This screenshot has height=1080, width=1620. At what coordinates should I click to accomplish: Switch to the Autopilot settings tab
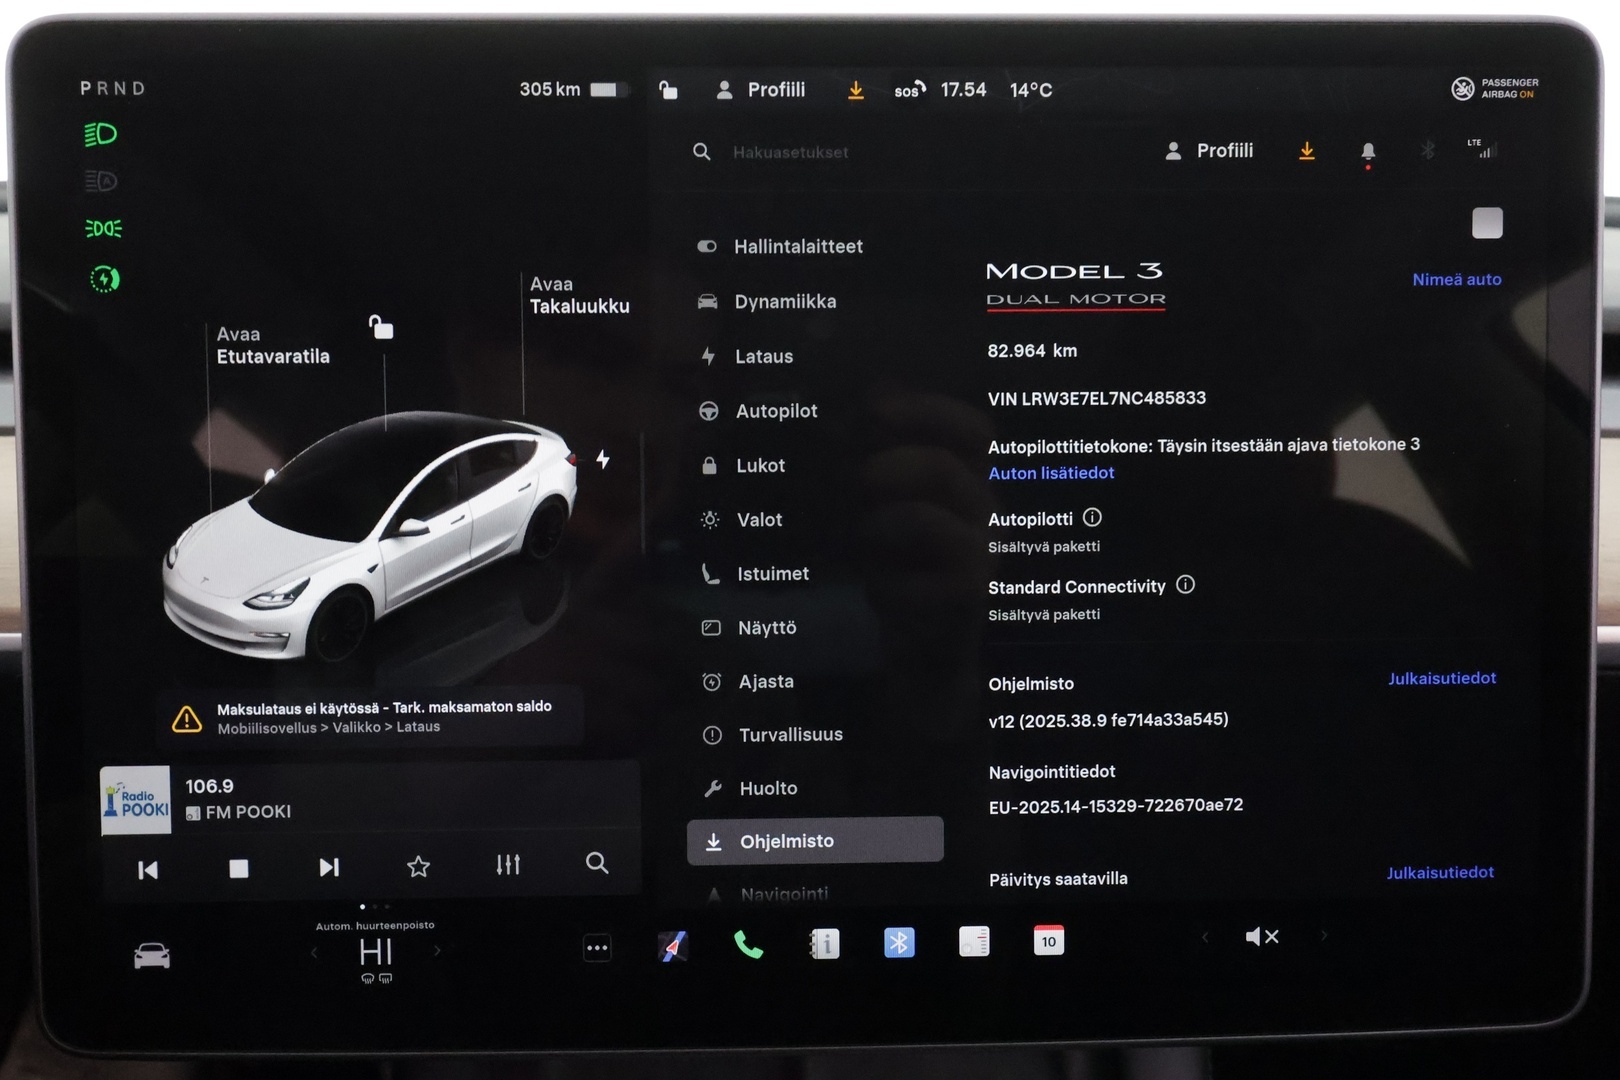coord(777,410)
